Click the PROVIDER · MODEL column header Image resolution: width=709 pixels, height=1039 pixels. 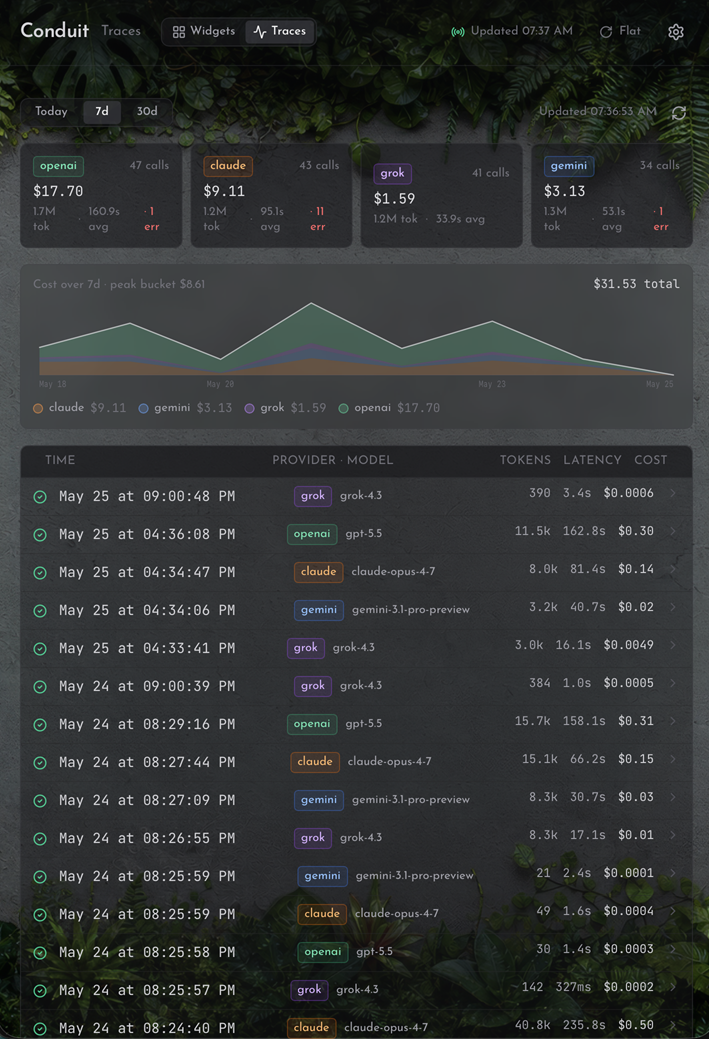333,460
